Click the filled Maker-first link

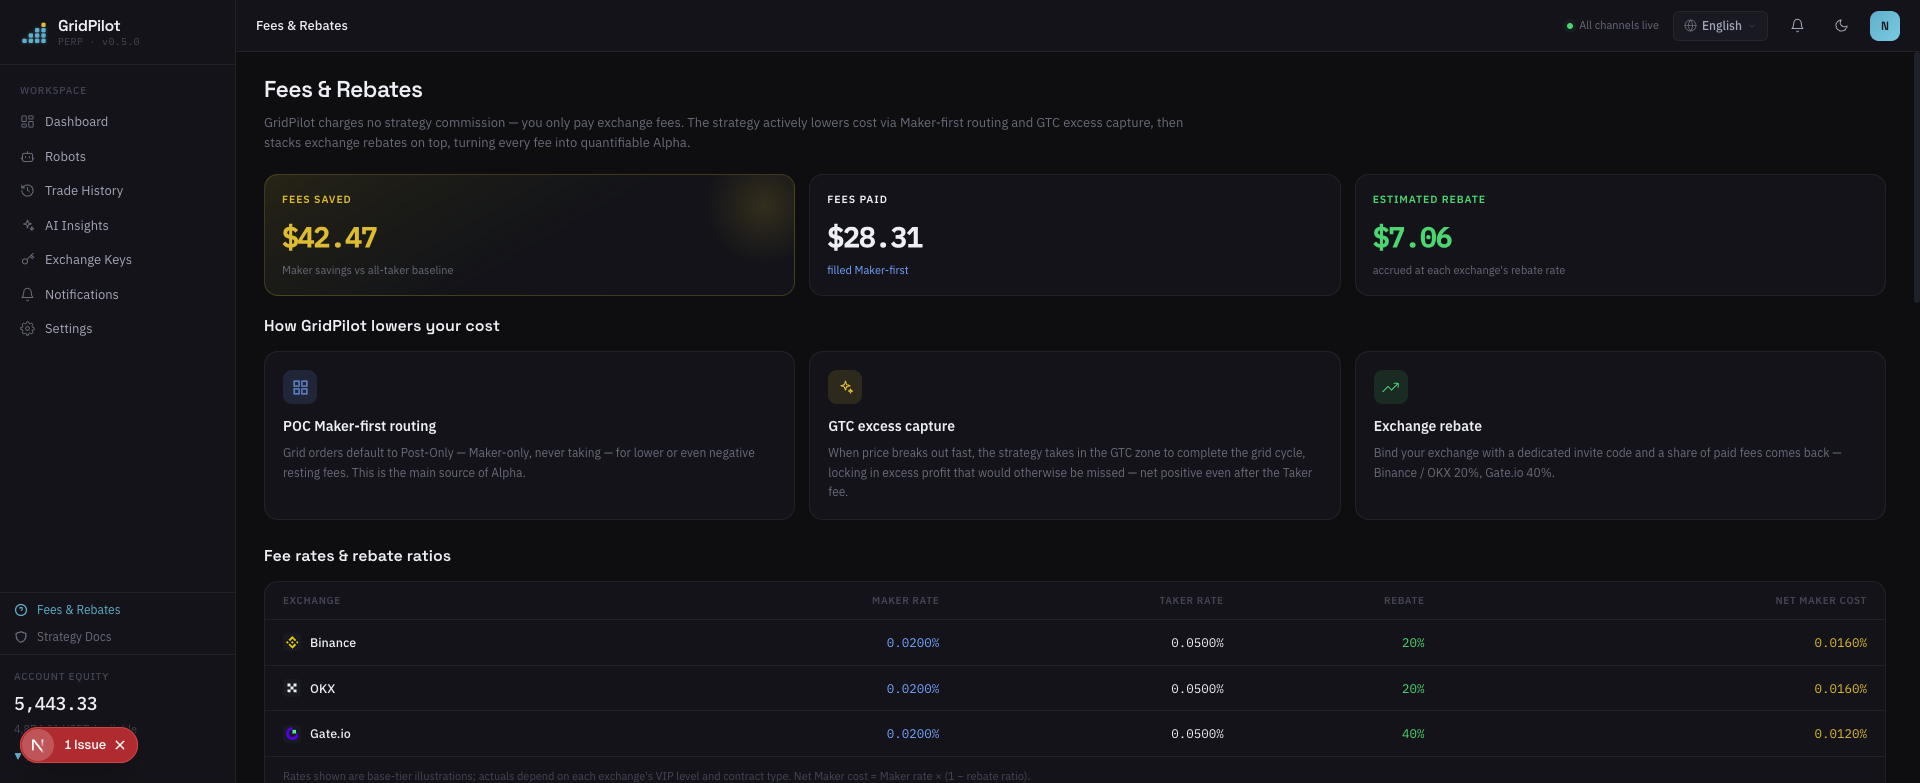pyautogui.click(x=868, y=270)
